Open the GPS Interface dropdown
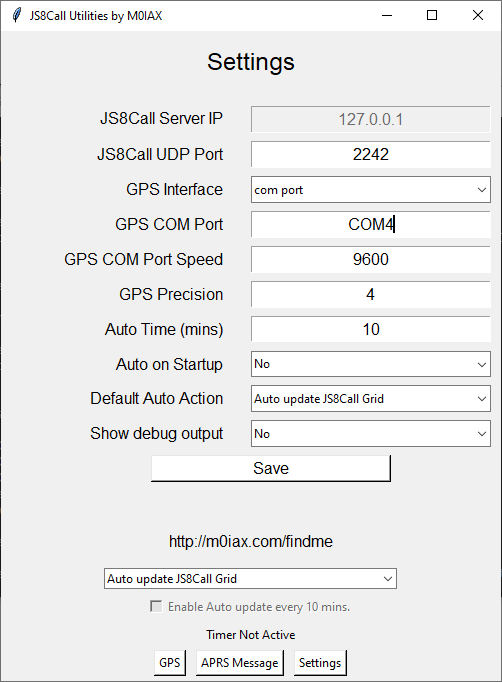Viewport: 502px width, 682px height. [x=371, y=190]
